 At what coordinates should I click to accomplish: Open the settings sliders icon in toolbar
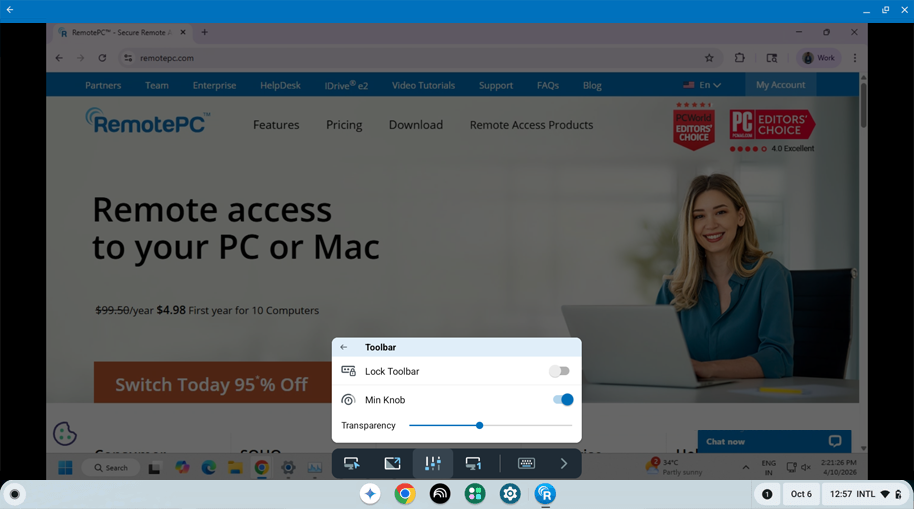[433, 464]
